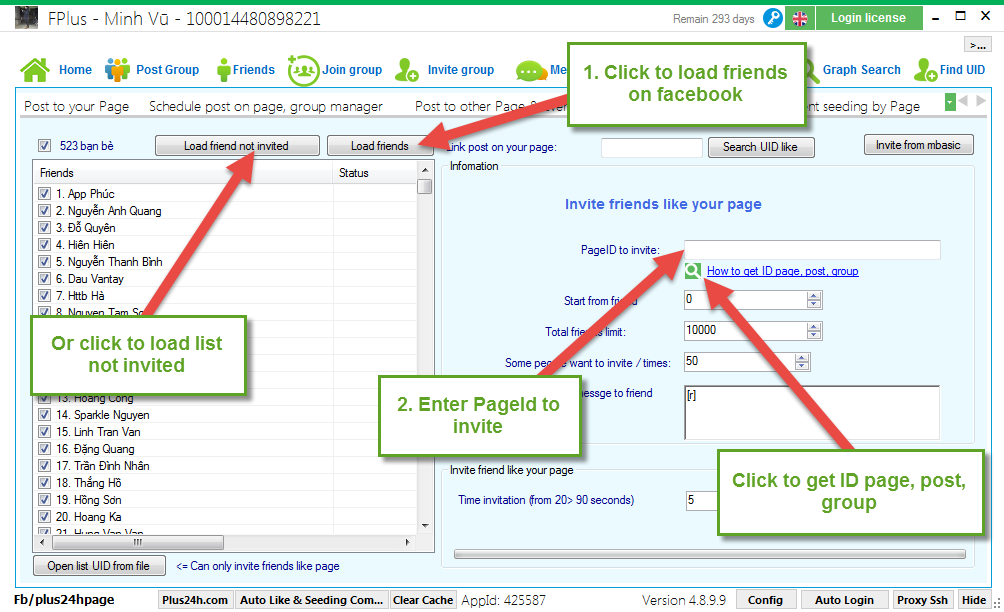Open the Home section
Viewport: 1004px width, 612px height.
tap(56, 70)
